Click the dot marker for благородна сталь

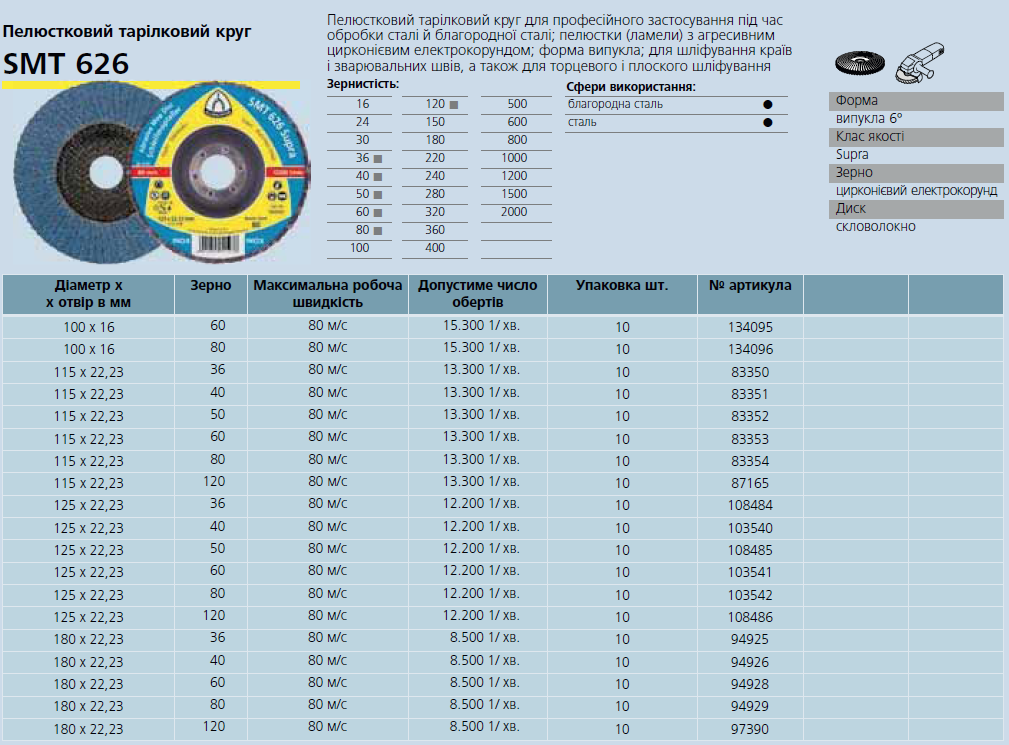tap(767, 105)
